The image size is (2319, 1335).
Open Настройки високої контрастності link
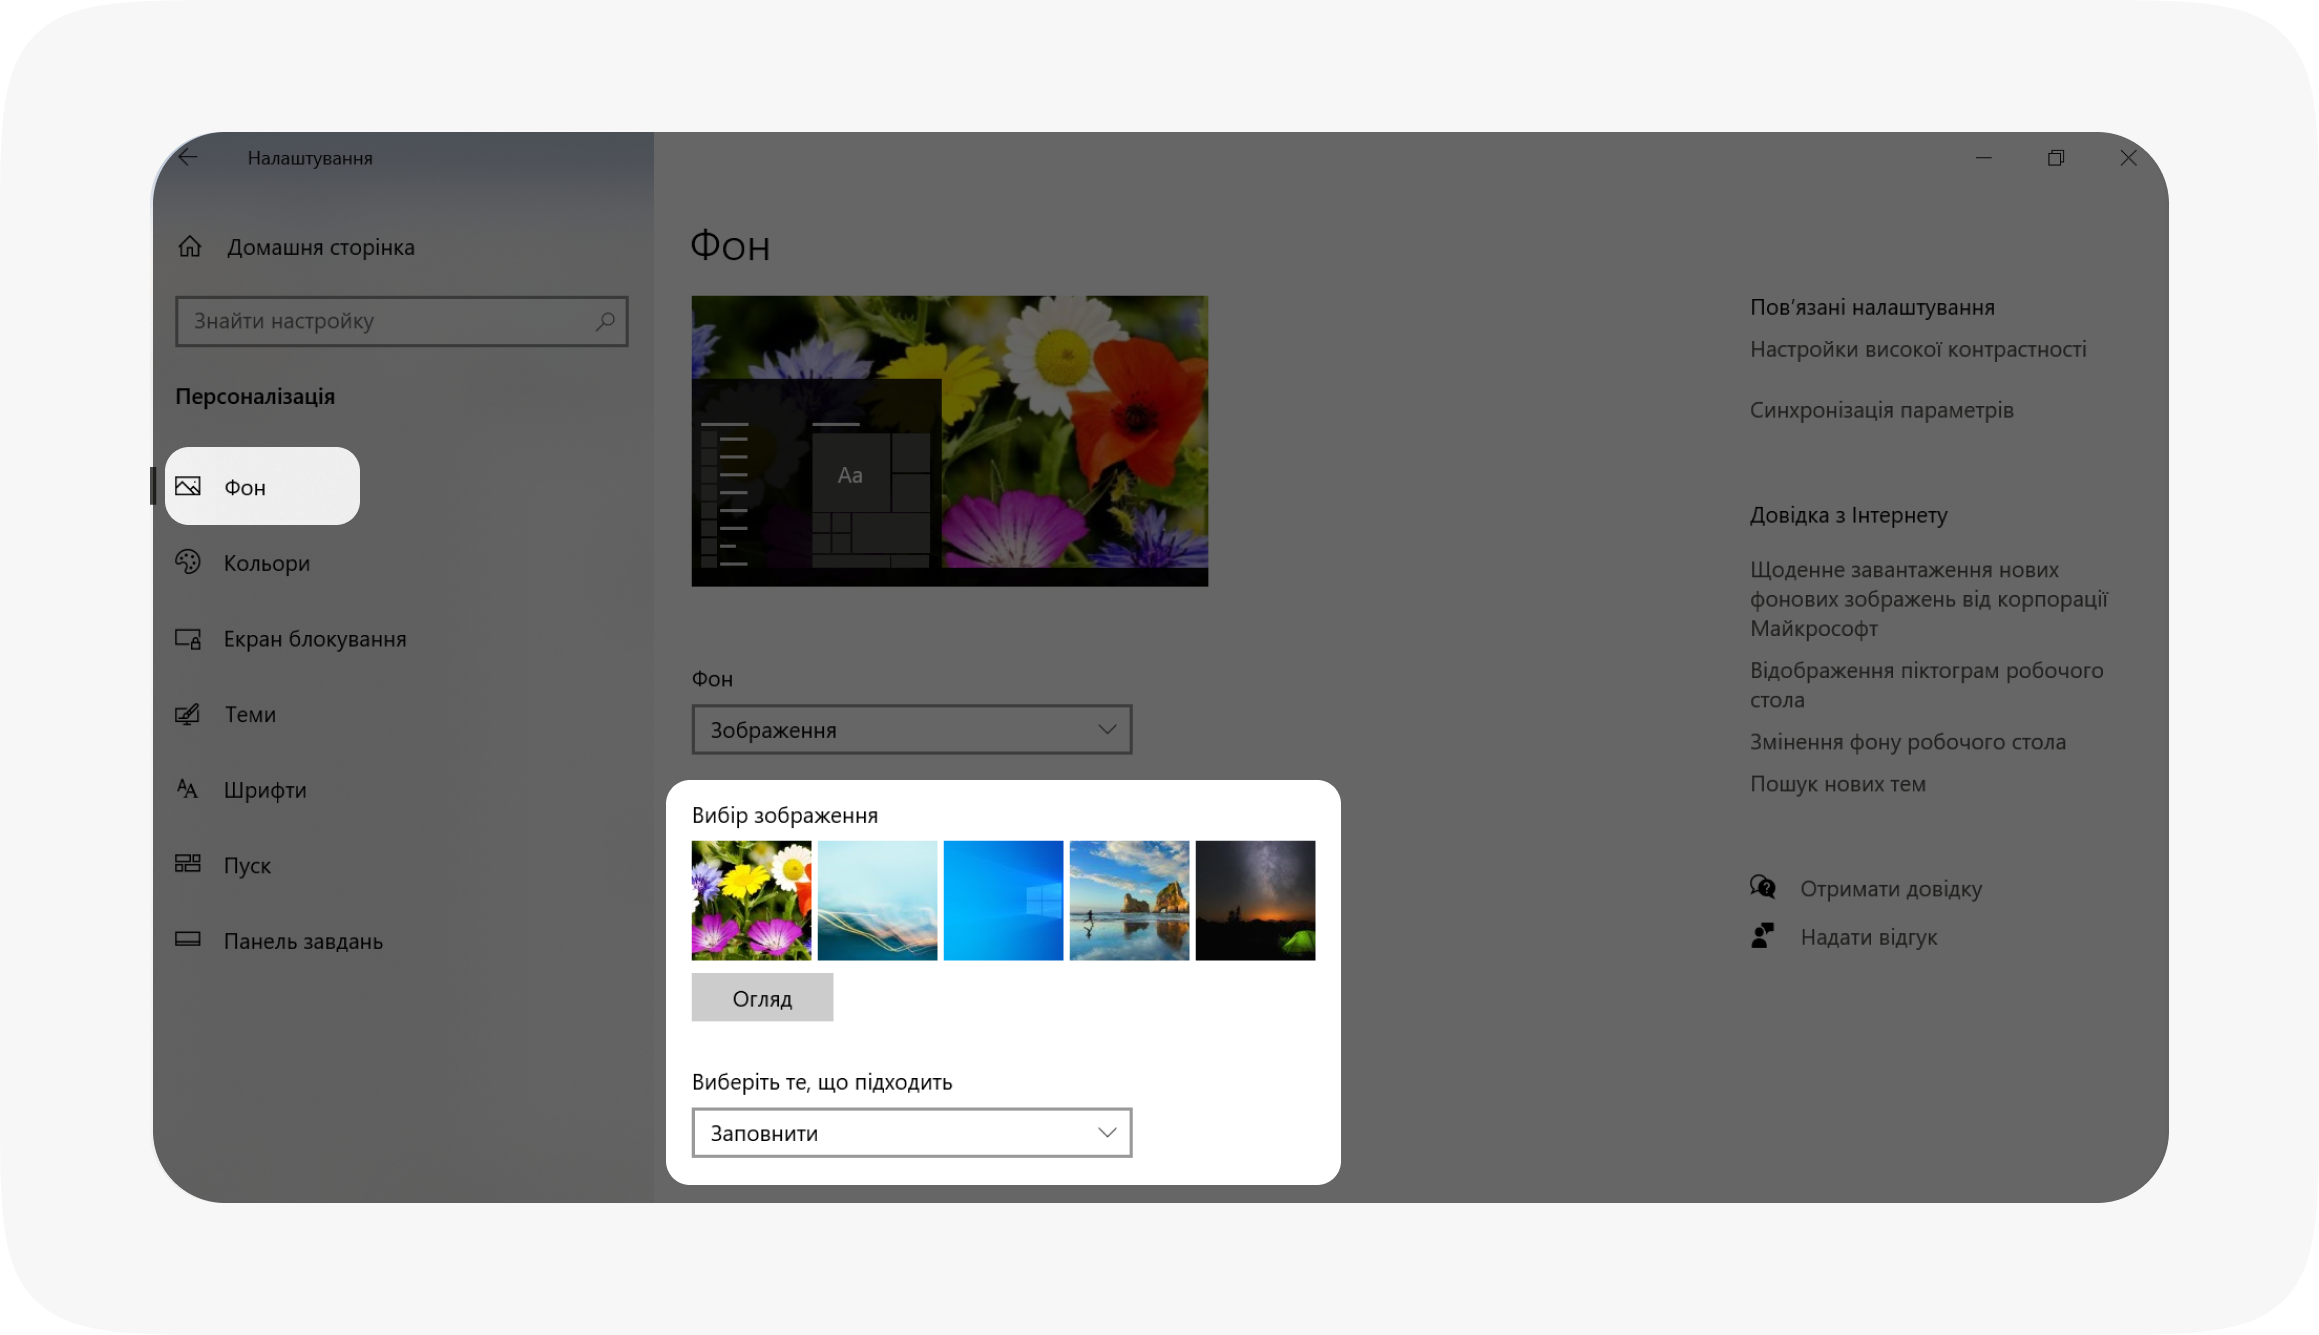click(x=1919, y=348)
